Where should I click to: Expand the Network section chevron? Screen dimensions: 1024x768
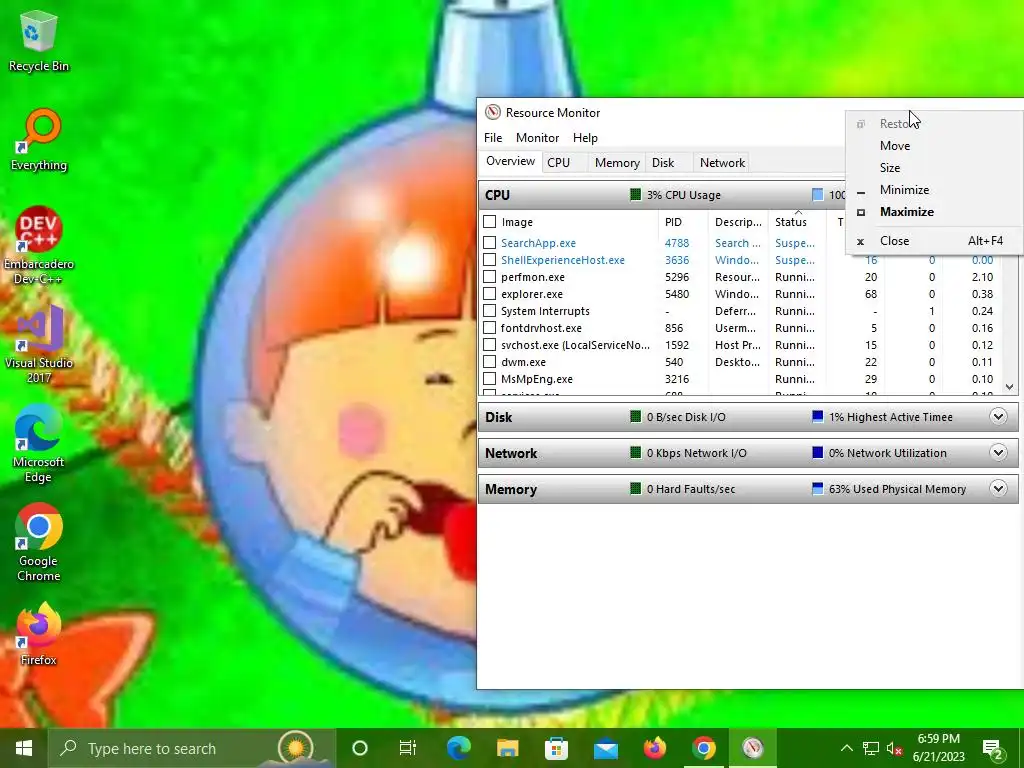(x=998, y=453)
